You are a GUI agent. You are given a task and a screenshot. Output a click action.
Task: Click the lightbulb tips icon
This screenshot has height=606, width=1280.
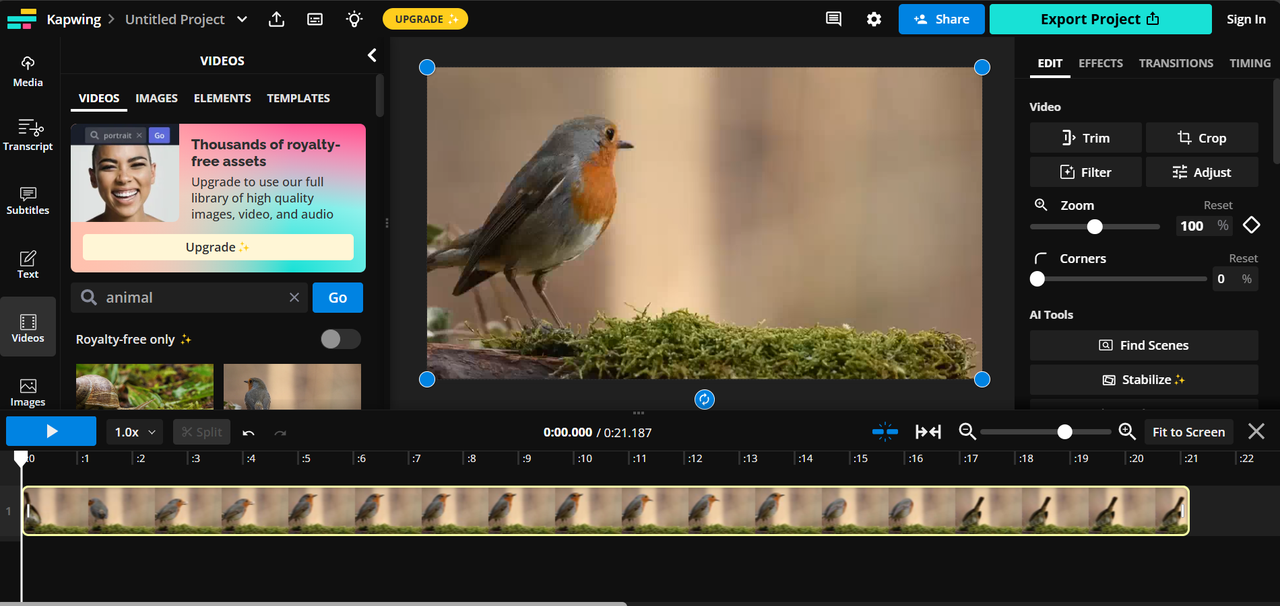pyautogui.click(x=354, y=19)
